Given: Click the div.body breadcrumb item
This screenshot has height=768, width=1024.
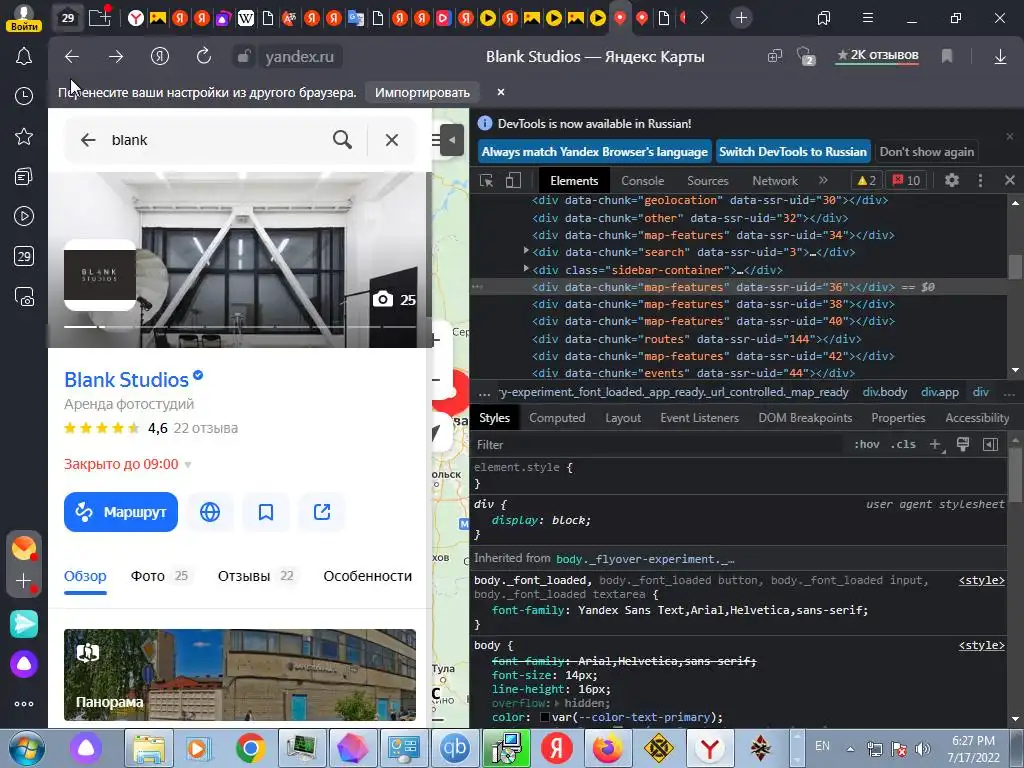Looking at the screenshot, I should coord(884,392).
